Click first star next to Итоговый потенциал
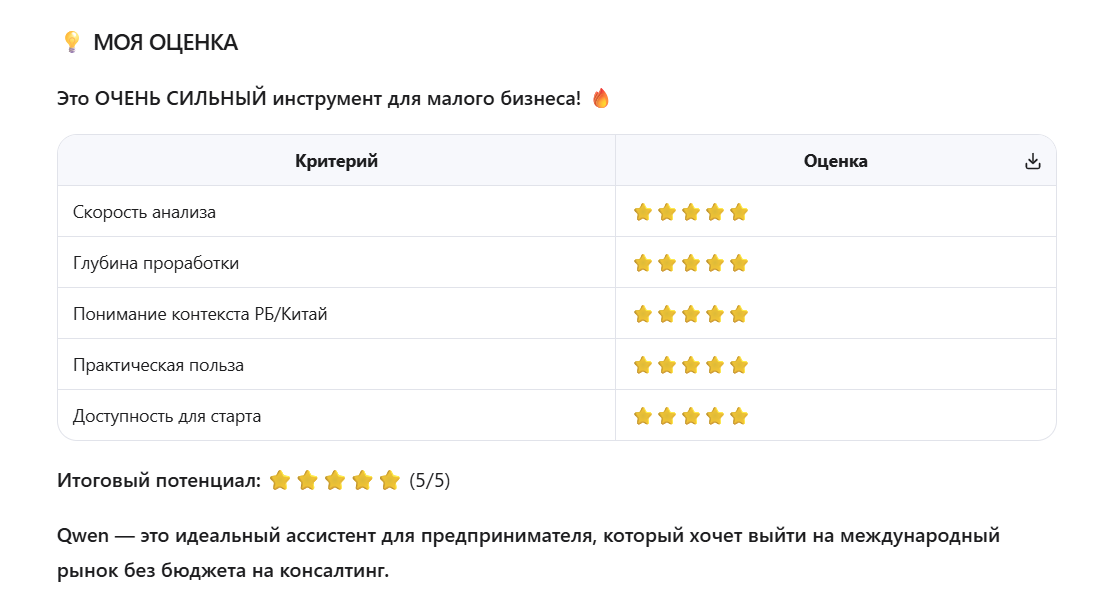The height and width of the screenshot is (616, 1108). [x=280, y=481]
